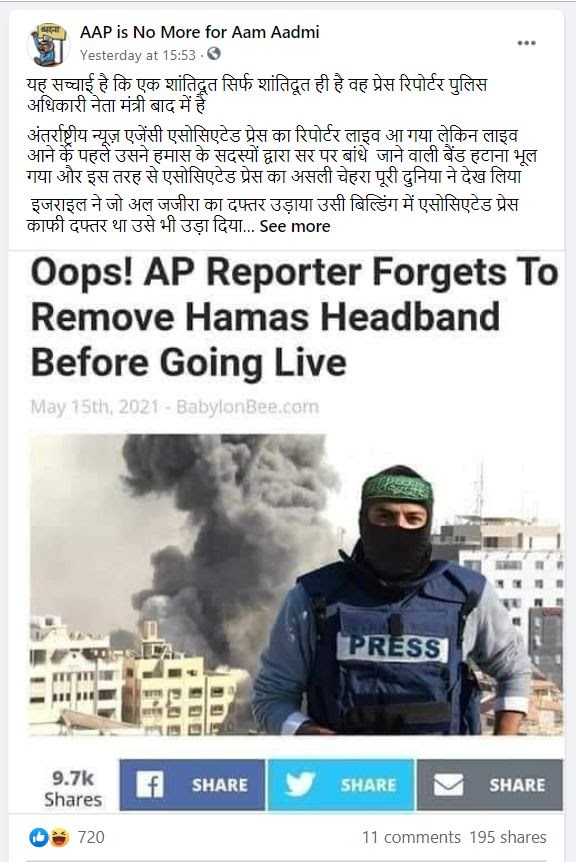Click the 9.7k Shares counter
Image resolution: width=576 pixels, height=862 pixels.
tap(73, 788)
